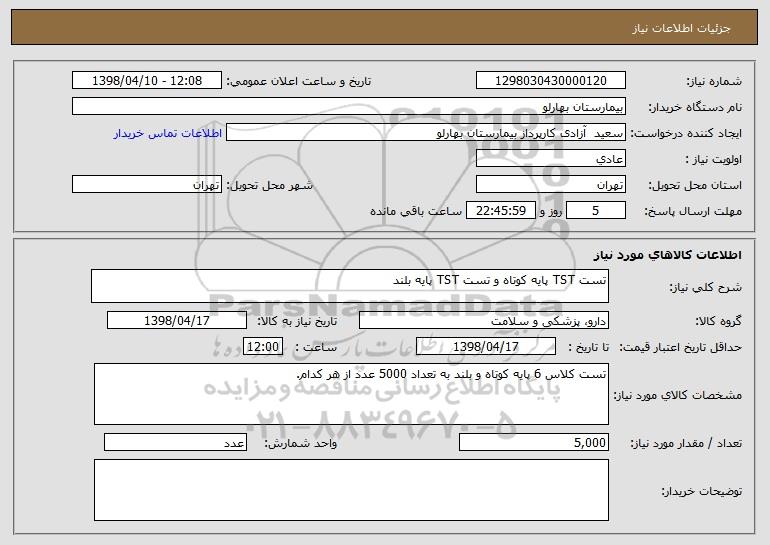The width and height of the screenshot is (770, 545).
Task: Click the label گروه کالا
Action: pos(719,322)
